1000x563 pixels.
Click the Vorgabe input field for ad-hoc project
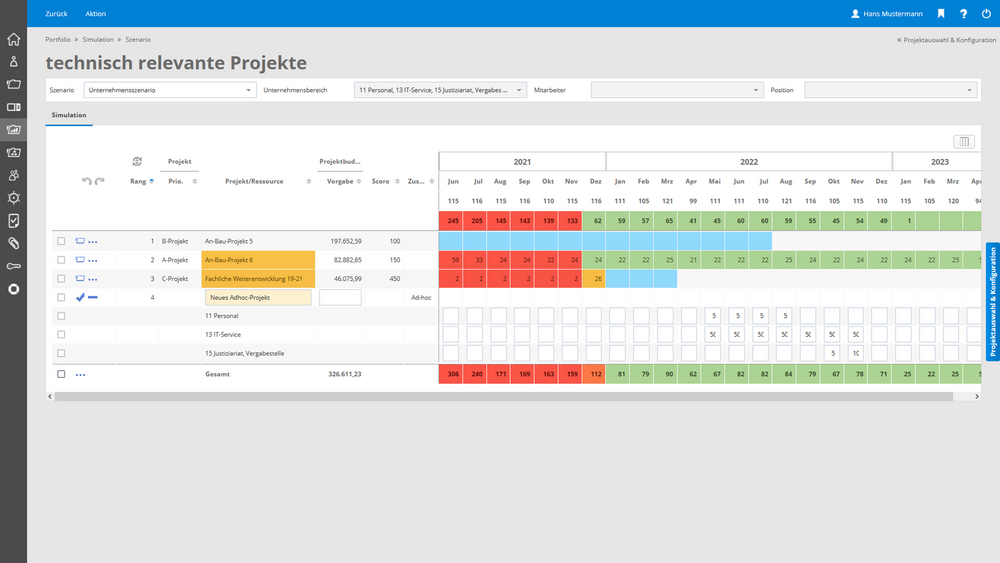[x=340, y=298]
